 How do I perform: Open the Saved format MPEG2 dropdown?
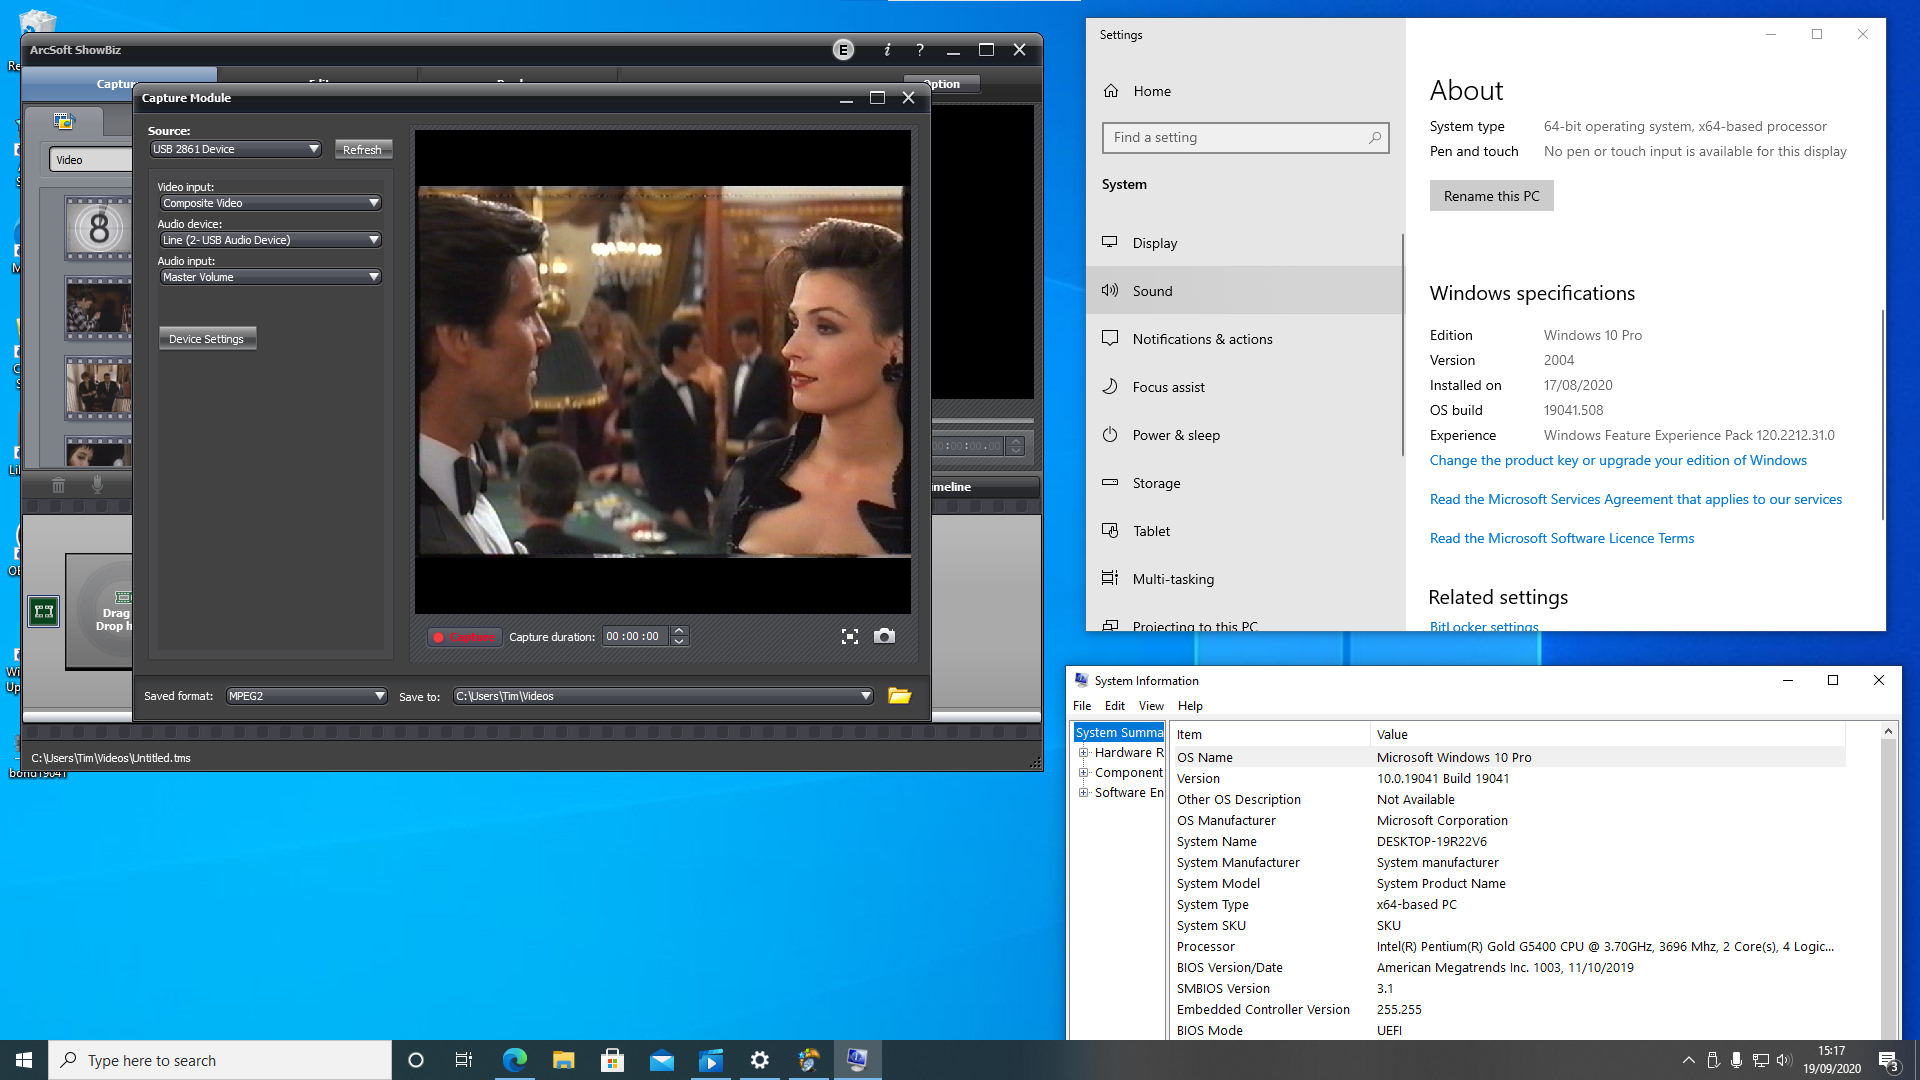click(x=306, y=696)
